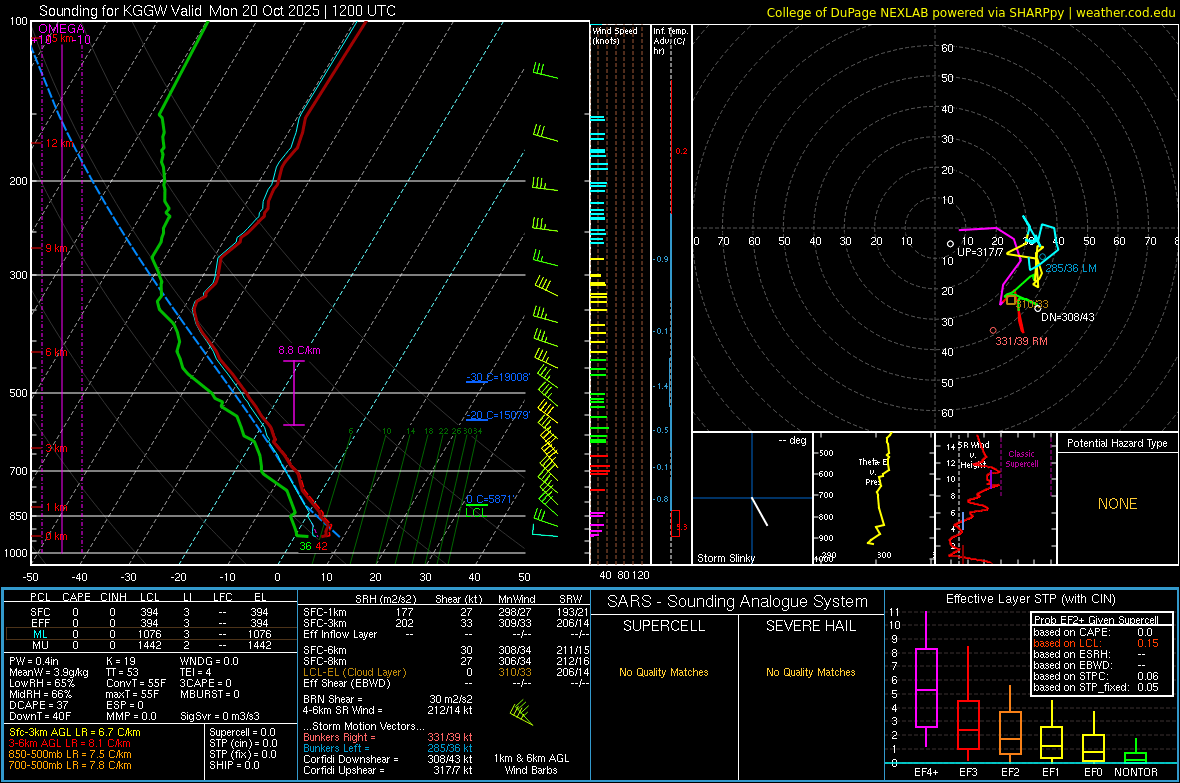The height and width of the screenshot is (783, 1180).
Task: Click the 850-500mb LR value
Action: click(70, 754)
